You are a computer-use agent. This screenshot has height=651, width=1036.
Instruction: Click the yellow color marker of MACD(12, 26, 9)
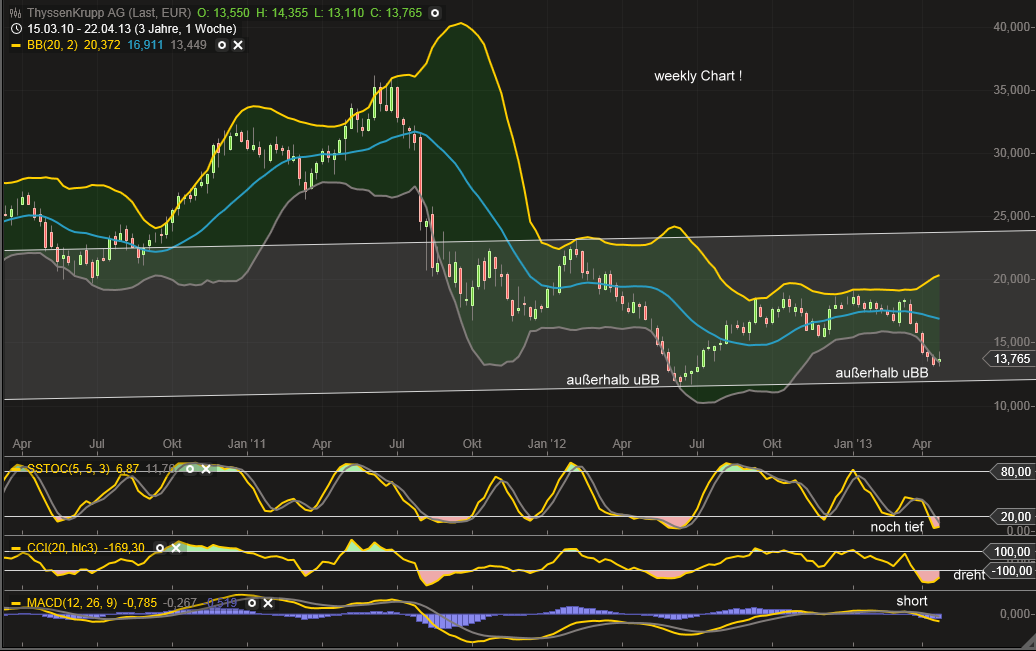coord(16,603)
